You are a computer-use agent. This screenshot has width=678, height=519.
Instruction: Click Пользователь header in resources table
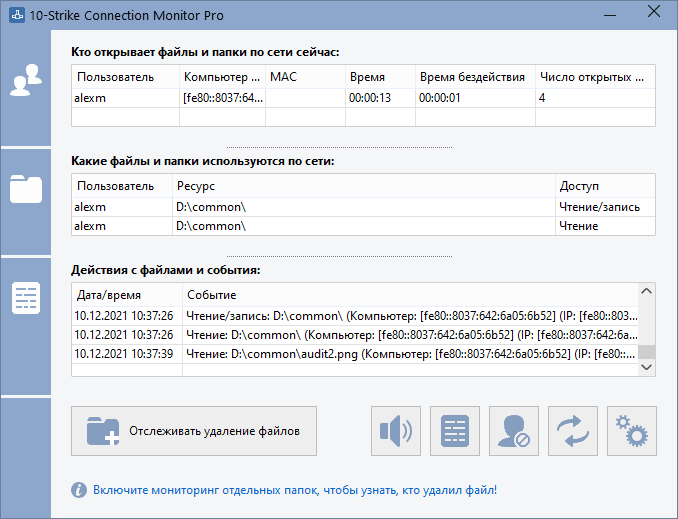[122, 186]
